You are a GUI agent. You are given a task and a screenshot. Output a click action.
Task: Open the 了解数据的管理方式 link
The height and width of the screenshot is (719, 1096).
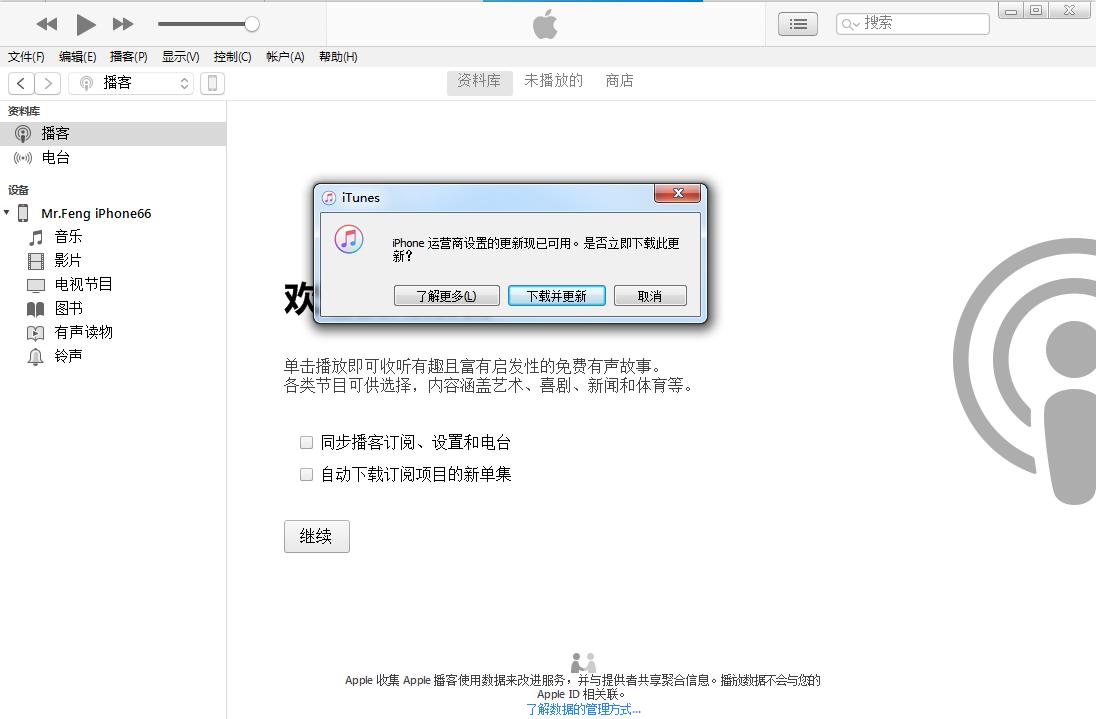583,709
